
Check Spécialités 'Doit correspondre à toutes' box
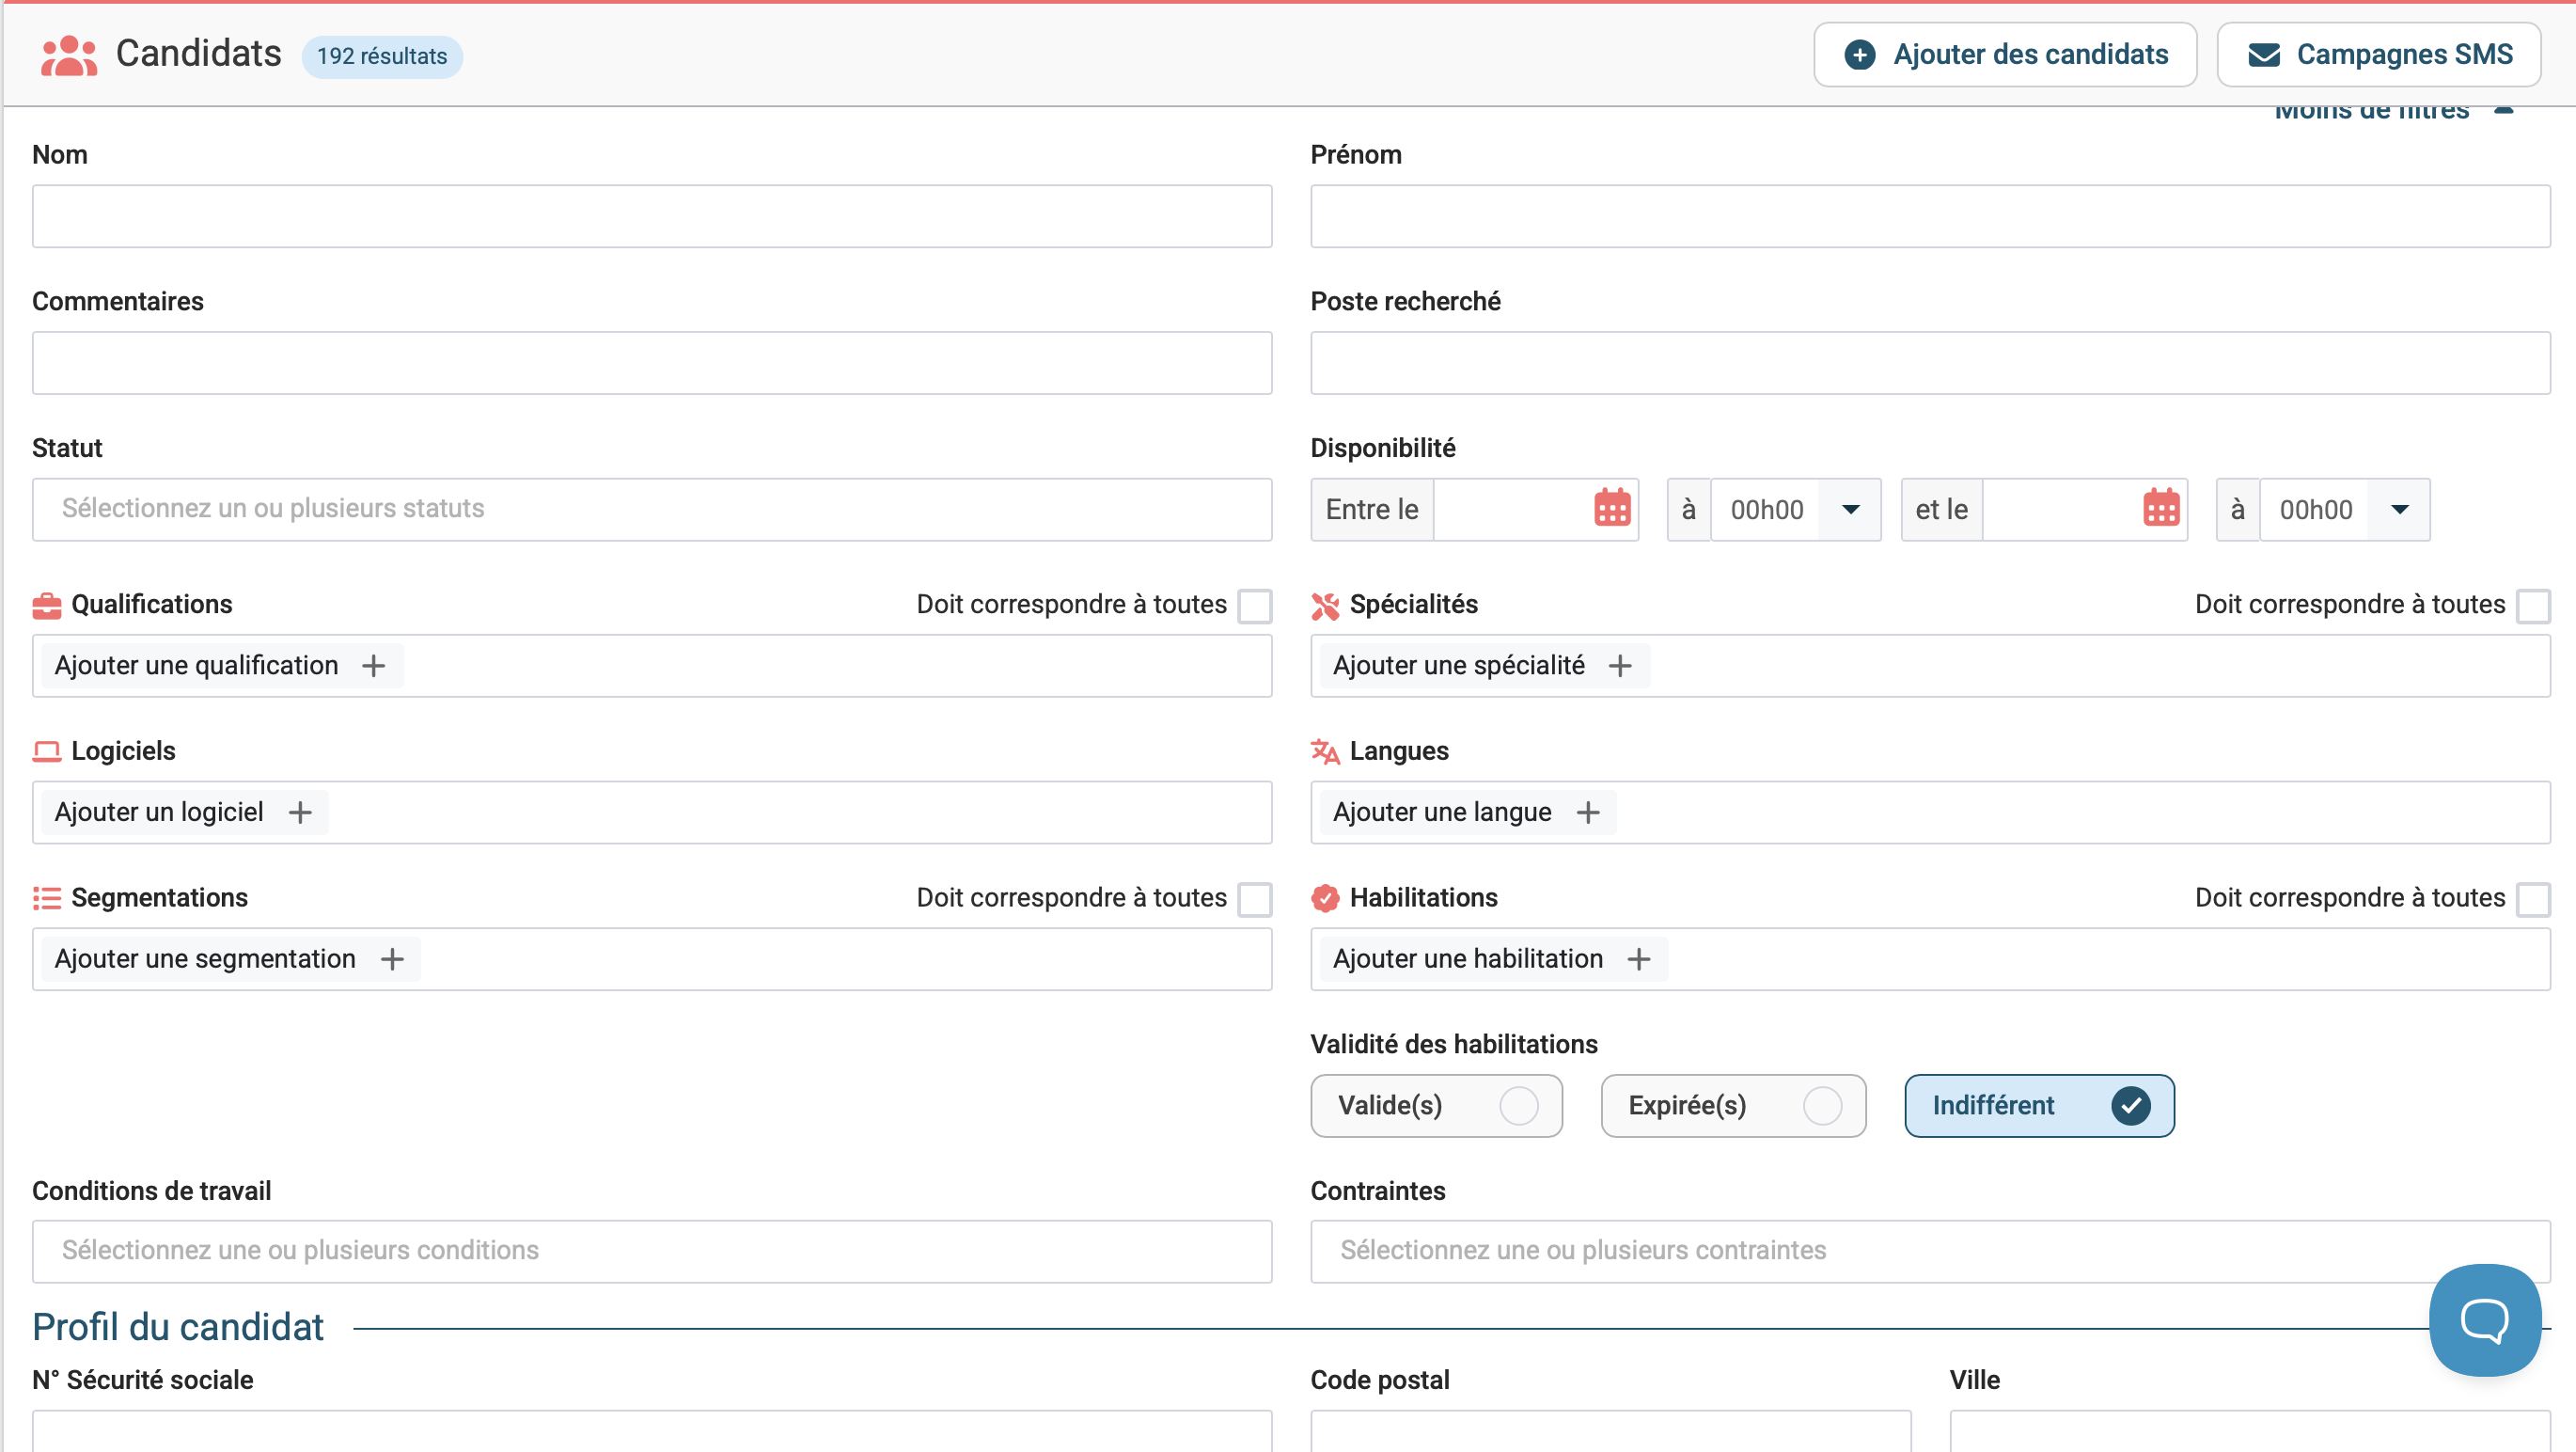[x=2532, y=606]
